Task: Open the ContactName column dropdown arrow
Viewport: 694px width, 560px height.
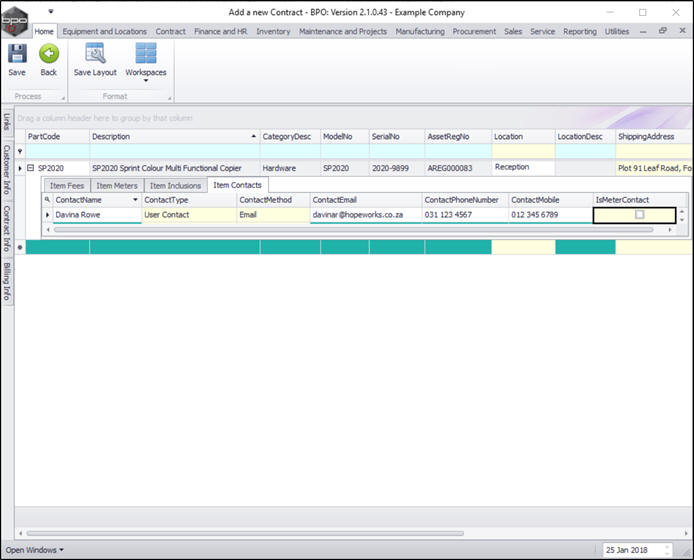Action: [135, 200]
